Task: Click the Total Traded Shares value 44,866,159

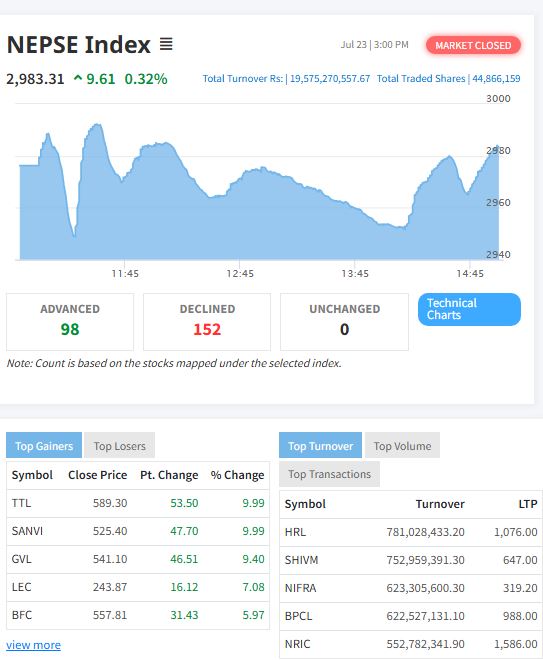Action: (x=496, y=79)
